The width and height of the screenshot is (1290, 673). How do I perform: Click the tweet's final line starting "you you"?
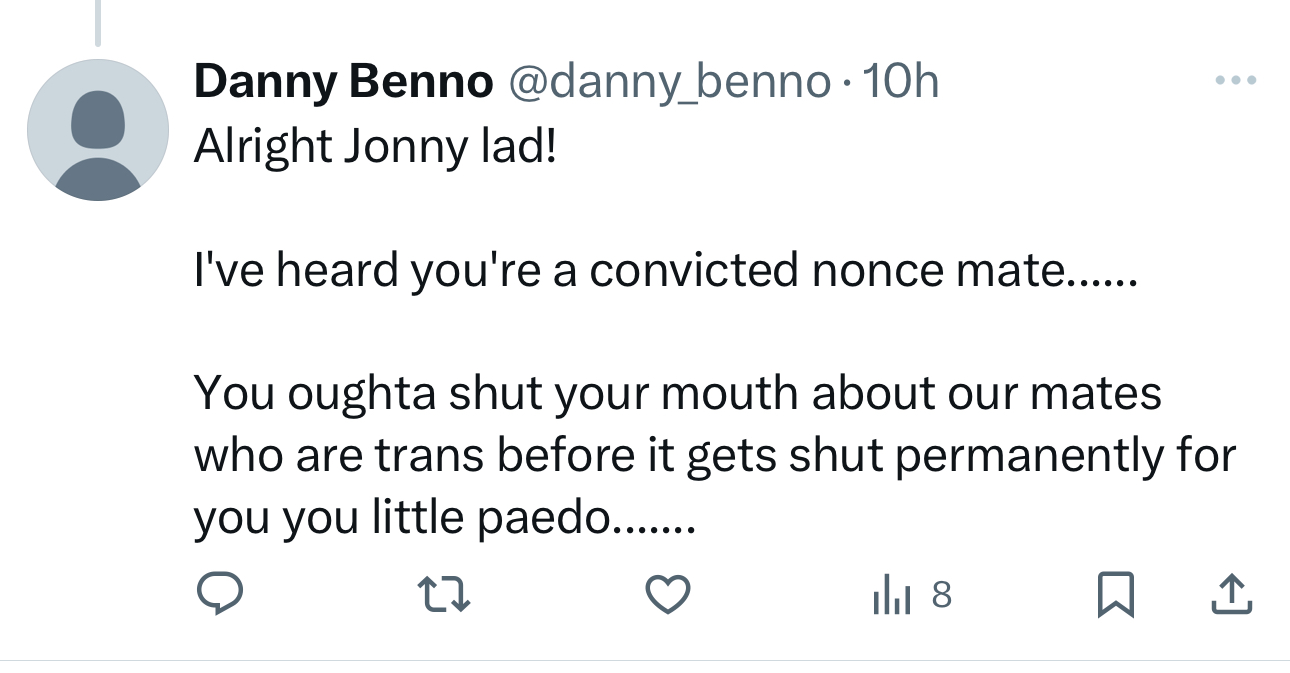tap(442, 517)
